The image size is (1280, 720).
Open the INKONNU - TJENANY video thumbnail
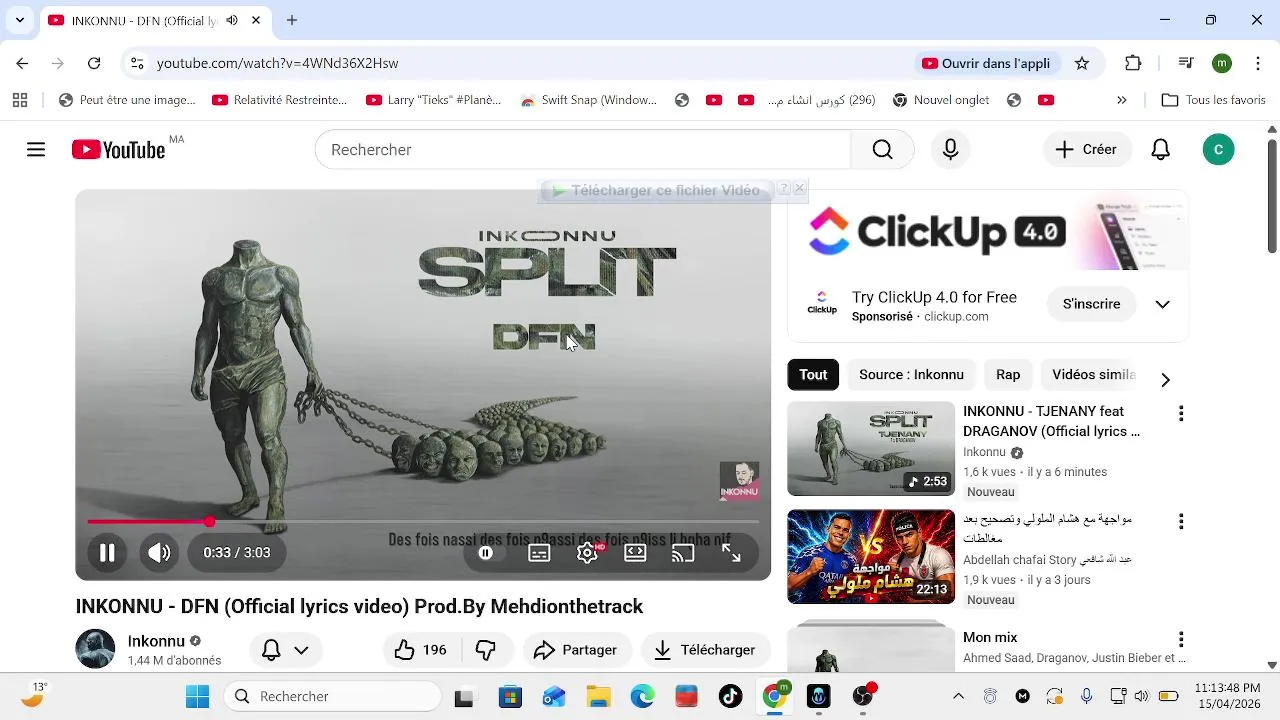[x=871, y=449]
